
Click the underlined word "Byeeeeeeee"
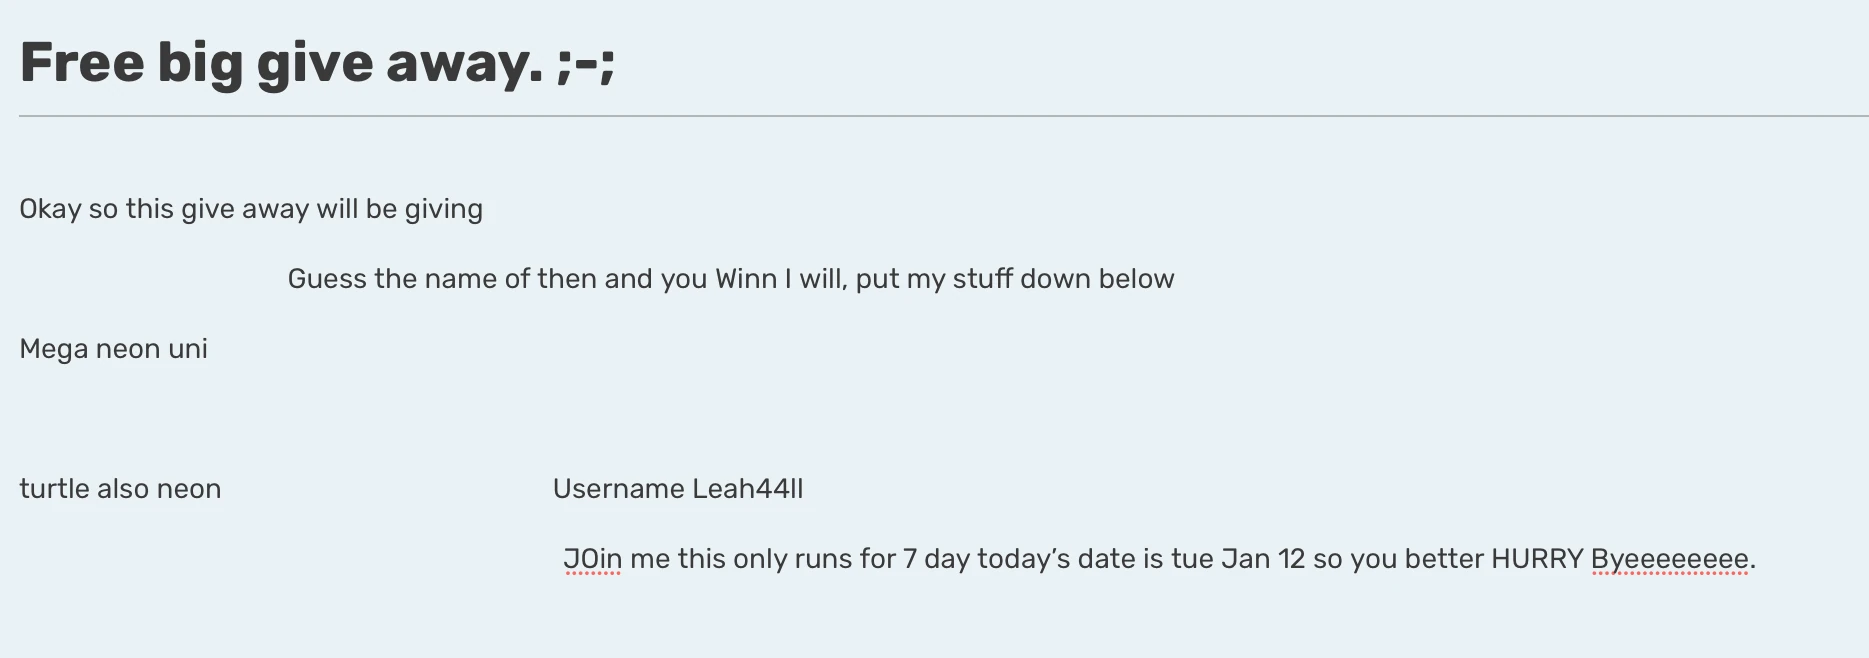coord(1669,559)
